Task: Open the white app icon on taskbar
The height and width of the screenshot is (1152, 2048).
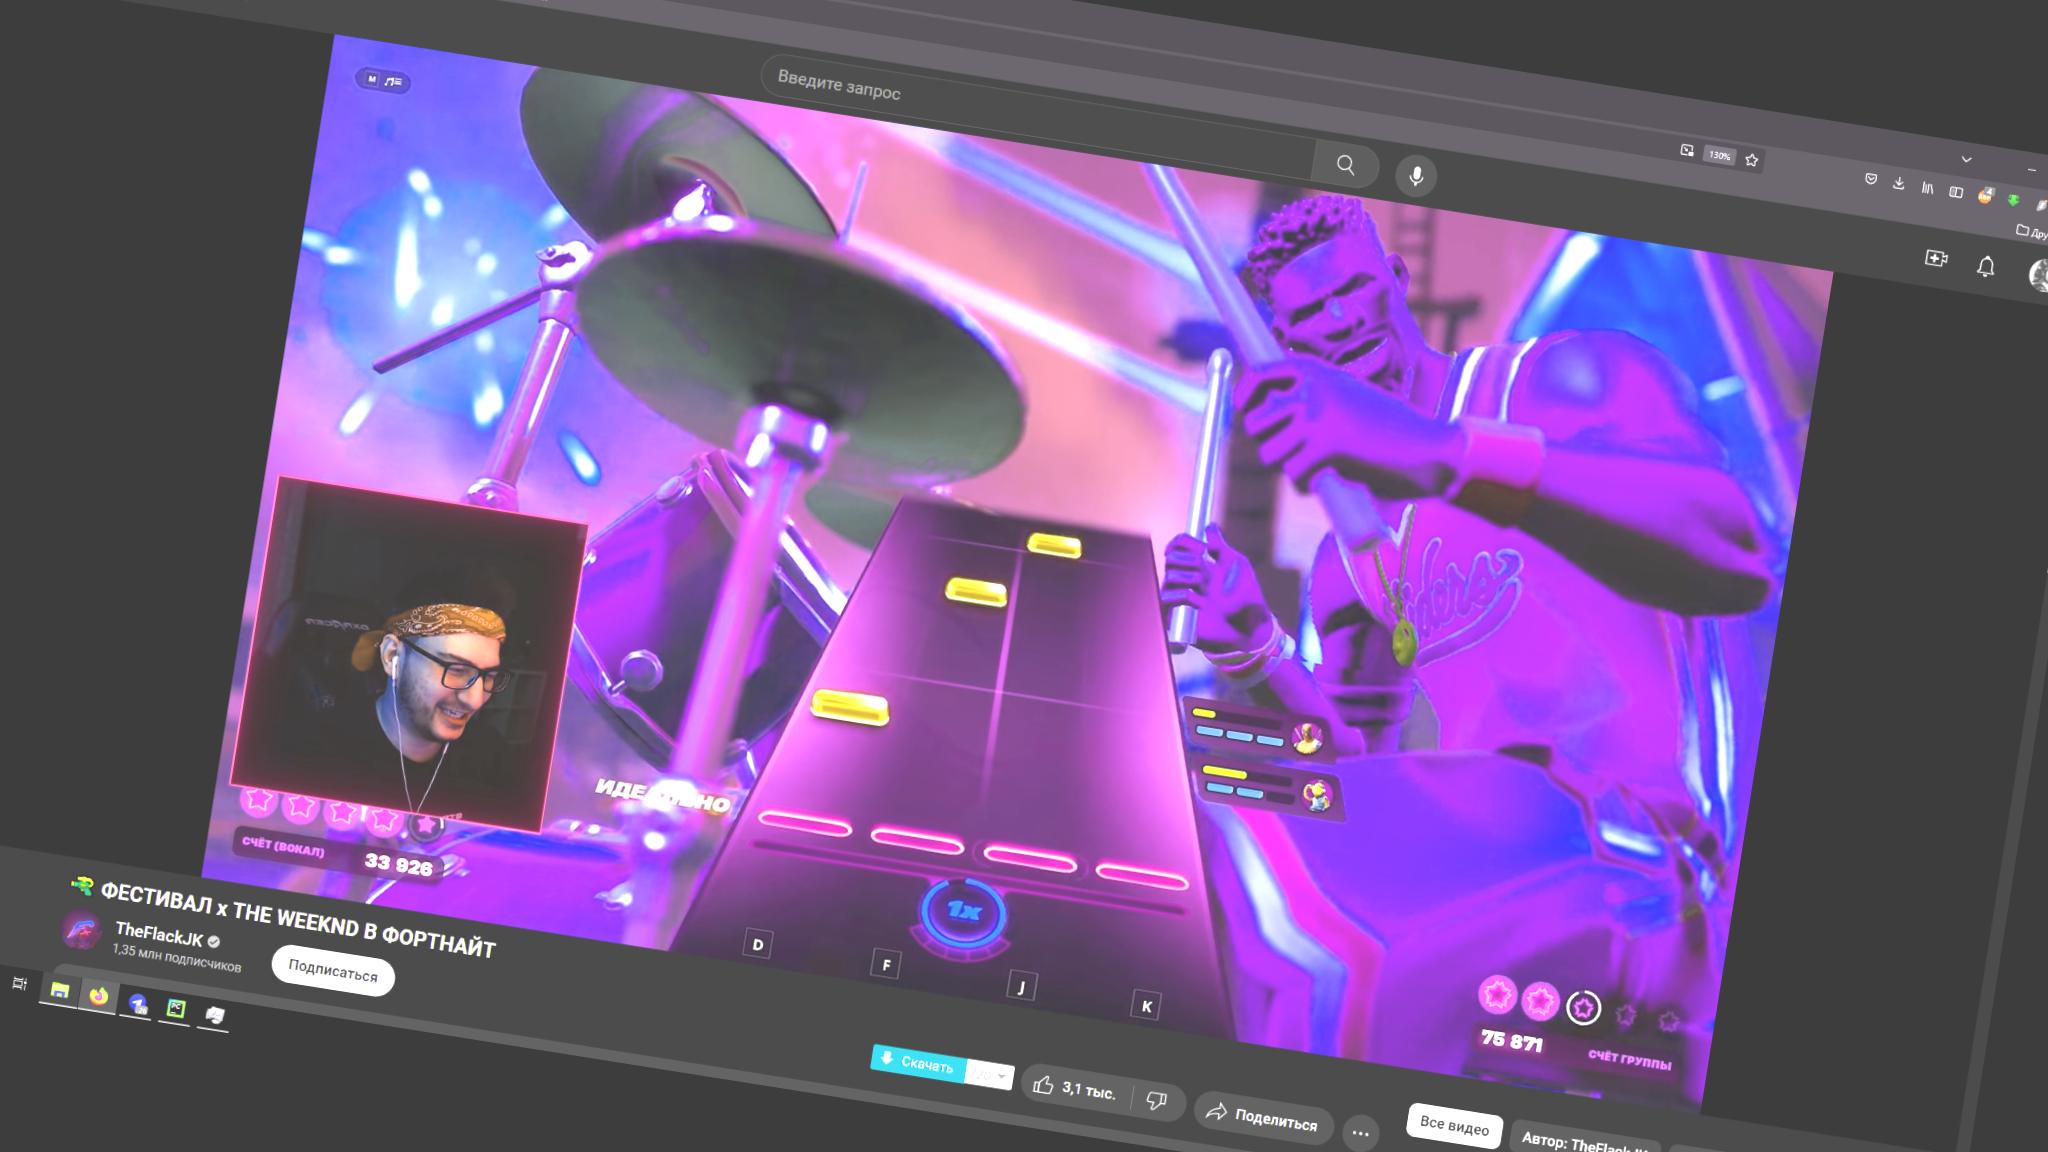Action: [215, 1015]
